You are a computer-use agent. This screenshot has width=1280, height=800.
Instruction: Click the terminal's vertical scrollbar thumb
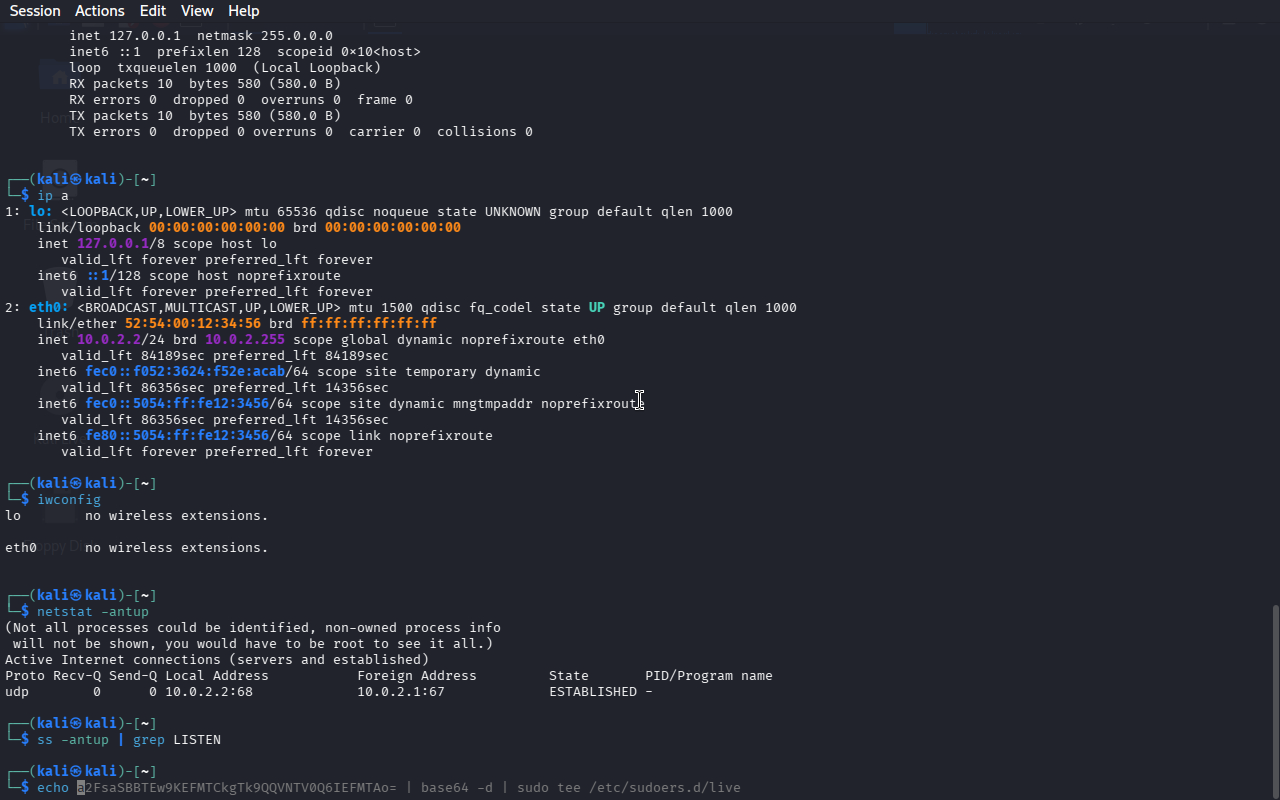click(1274, 700)
